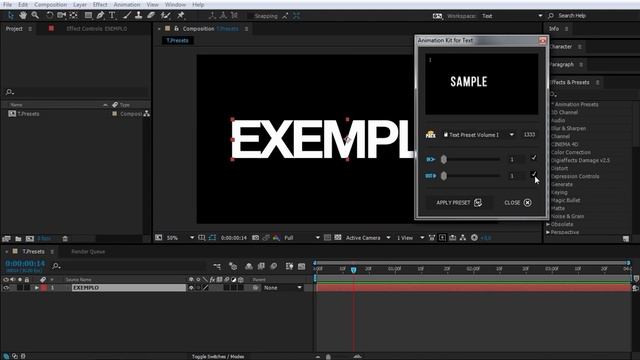
Task: Click the snapshot camera icon in viewer
Action: [x=256, y=238]
